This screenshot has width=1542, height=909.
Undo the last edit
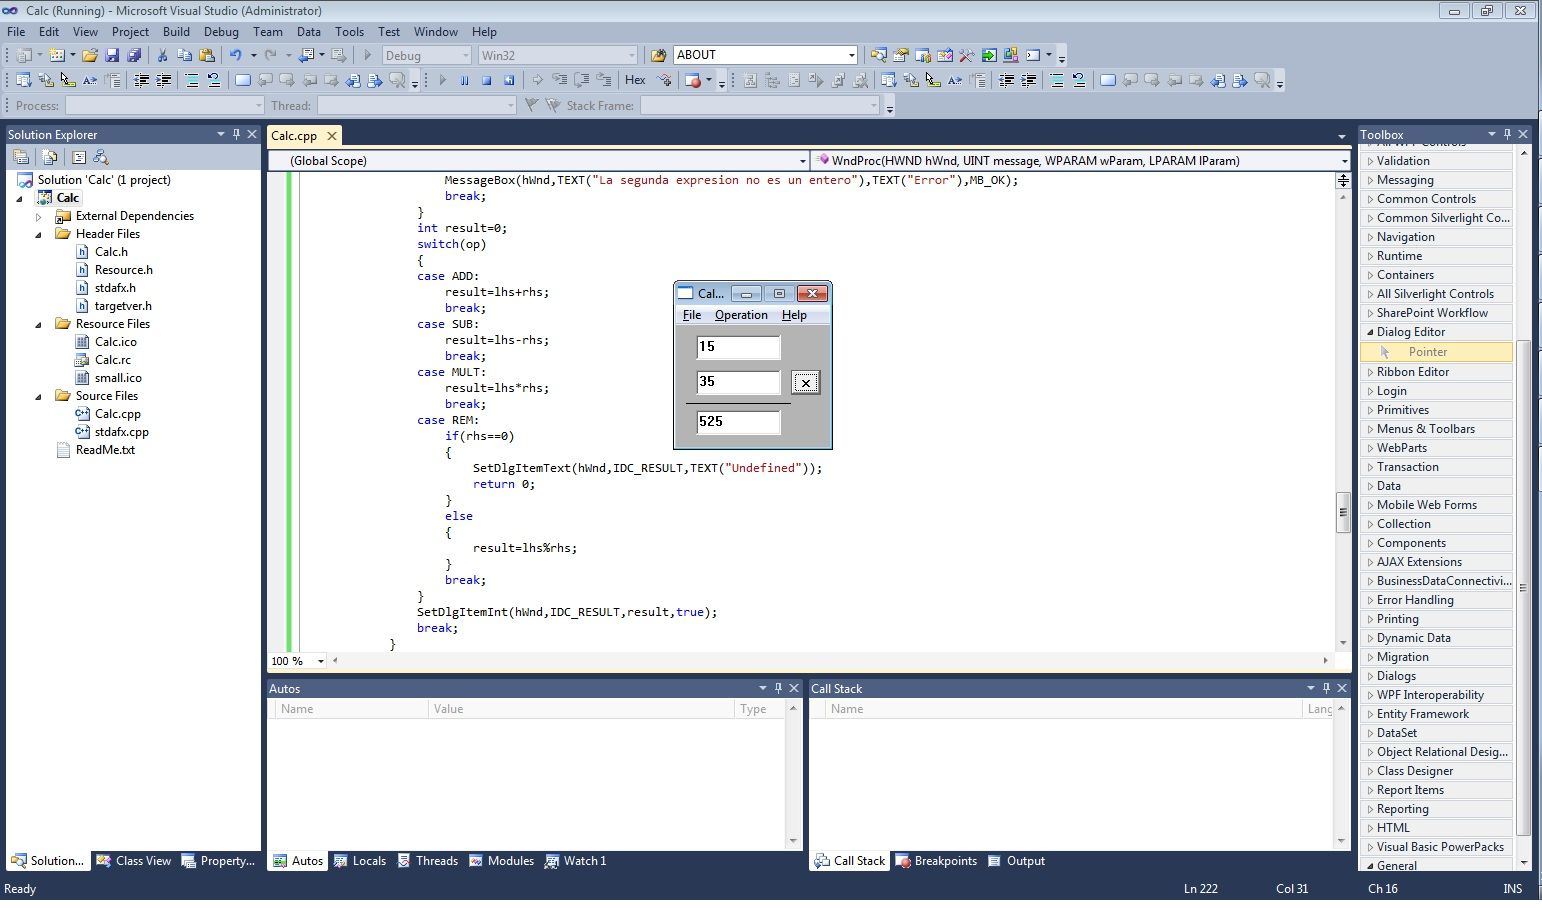click(237, 54)
